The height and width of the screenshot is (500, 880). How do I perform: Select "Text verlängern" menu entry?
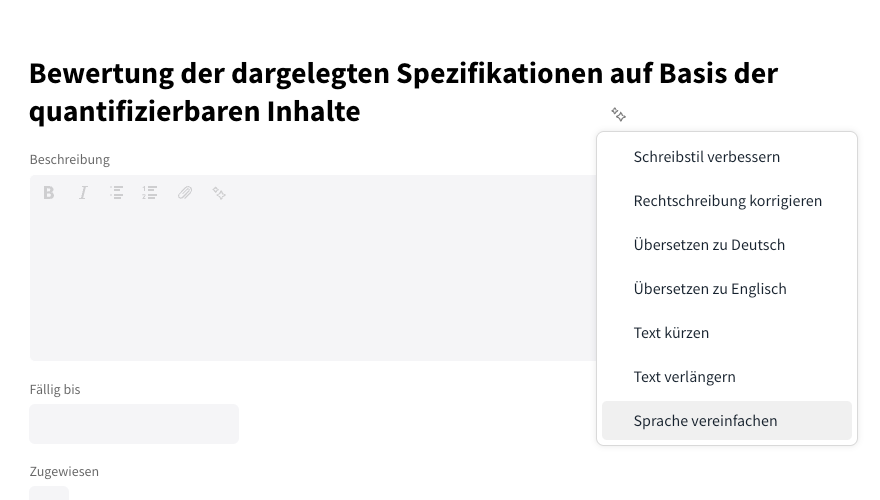[x=684, y=377]
